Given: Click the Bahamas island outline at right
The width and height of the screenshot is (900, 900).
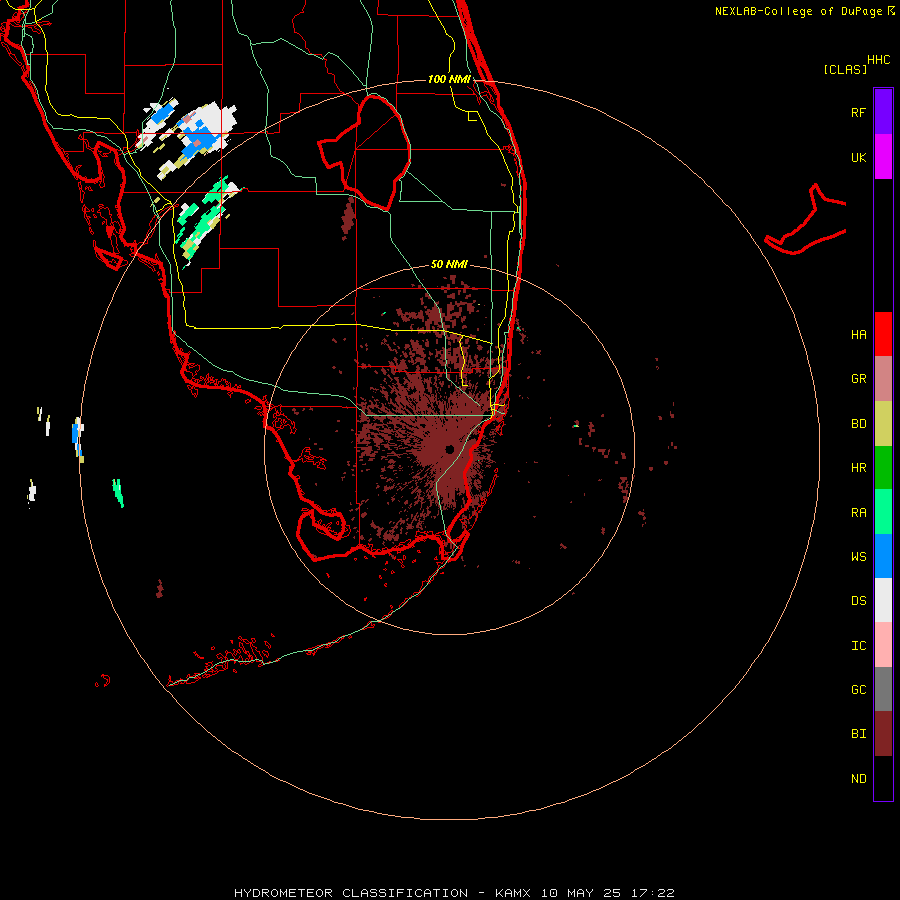Looking at the screenshot, I should pyautogui.click(x=806, y=219).
